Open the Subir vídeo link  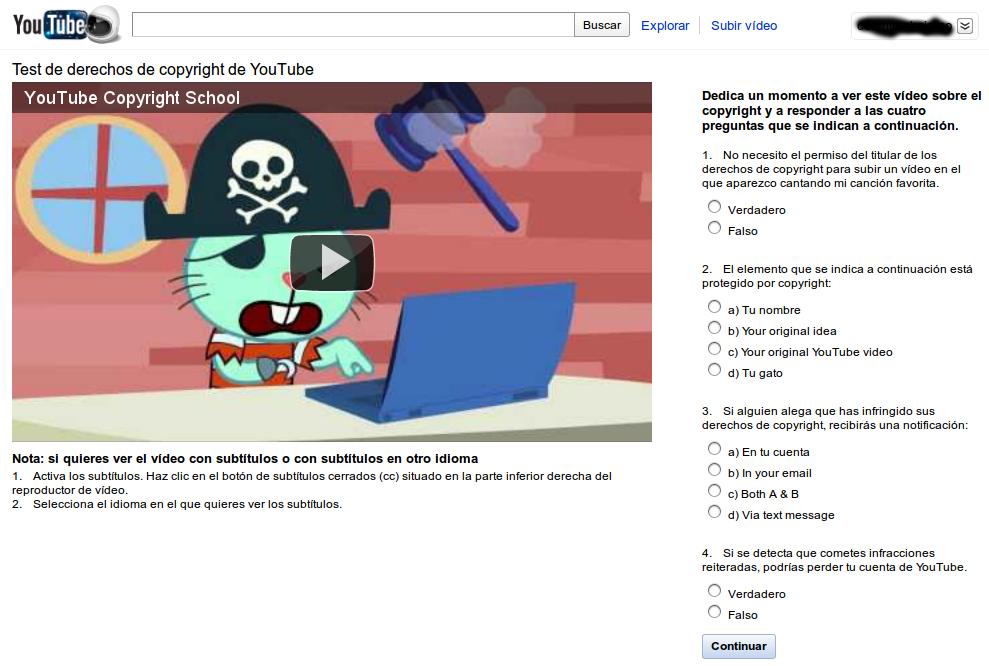click(x=744, y=26)
